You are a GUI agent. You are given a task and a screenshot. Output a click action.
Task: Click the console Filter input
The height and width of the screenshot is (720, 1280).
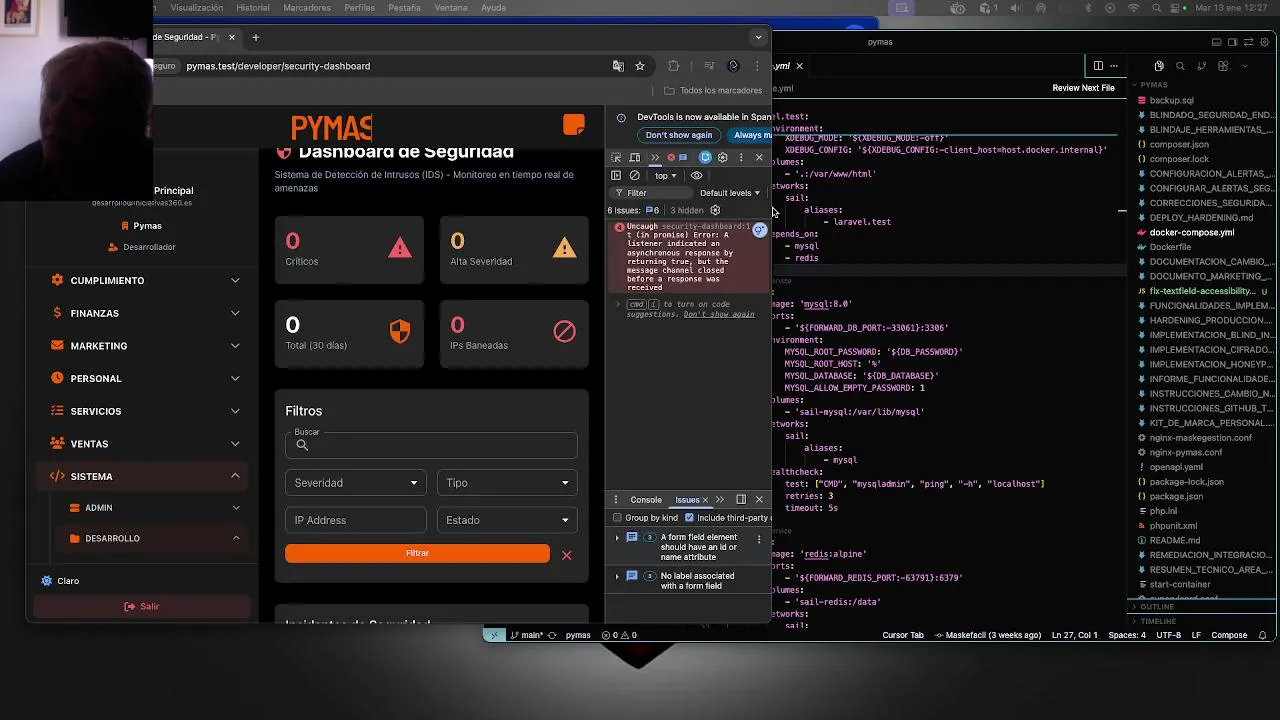[650, 193]
